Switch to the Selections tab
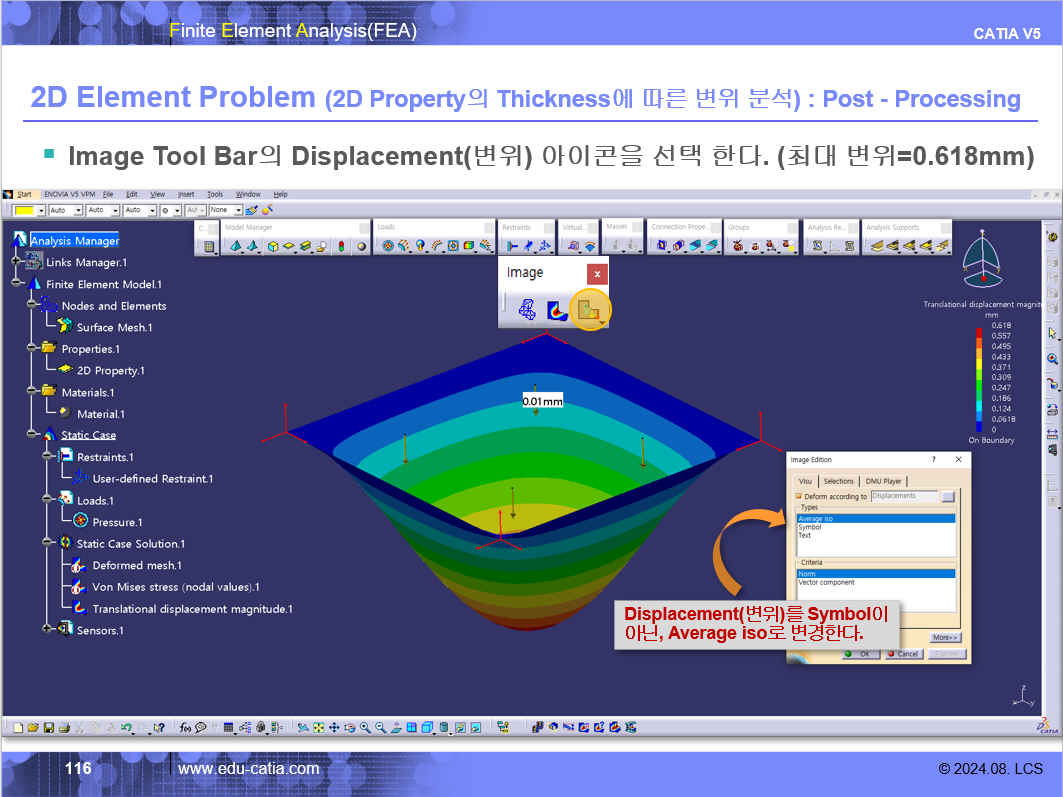The width and height of the screenshot is (1063, 797). tap(838, 481)
